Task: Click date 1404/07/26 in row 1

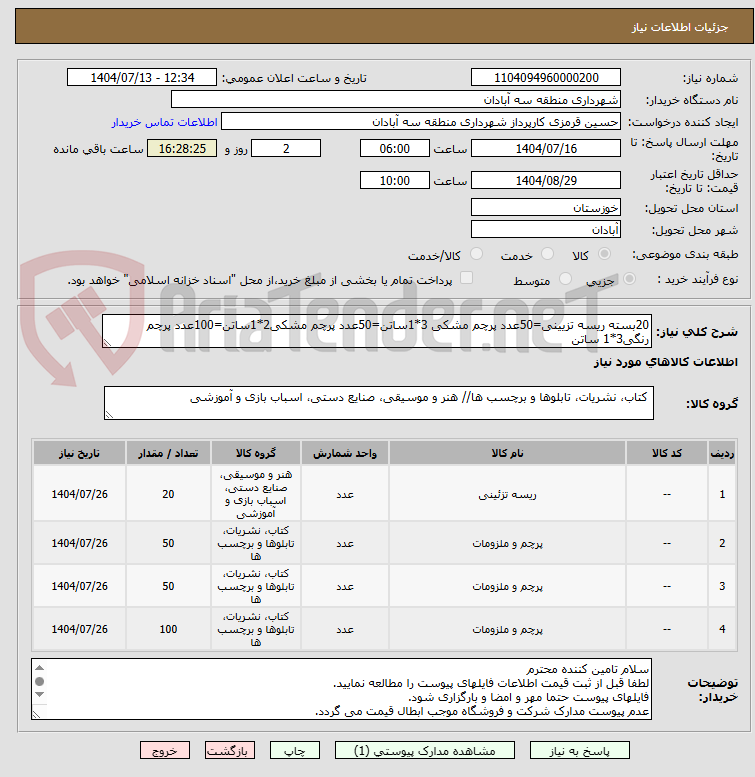Action: pyautogui.click(x=79, y=494)
